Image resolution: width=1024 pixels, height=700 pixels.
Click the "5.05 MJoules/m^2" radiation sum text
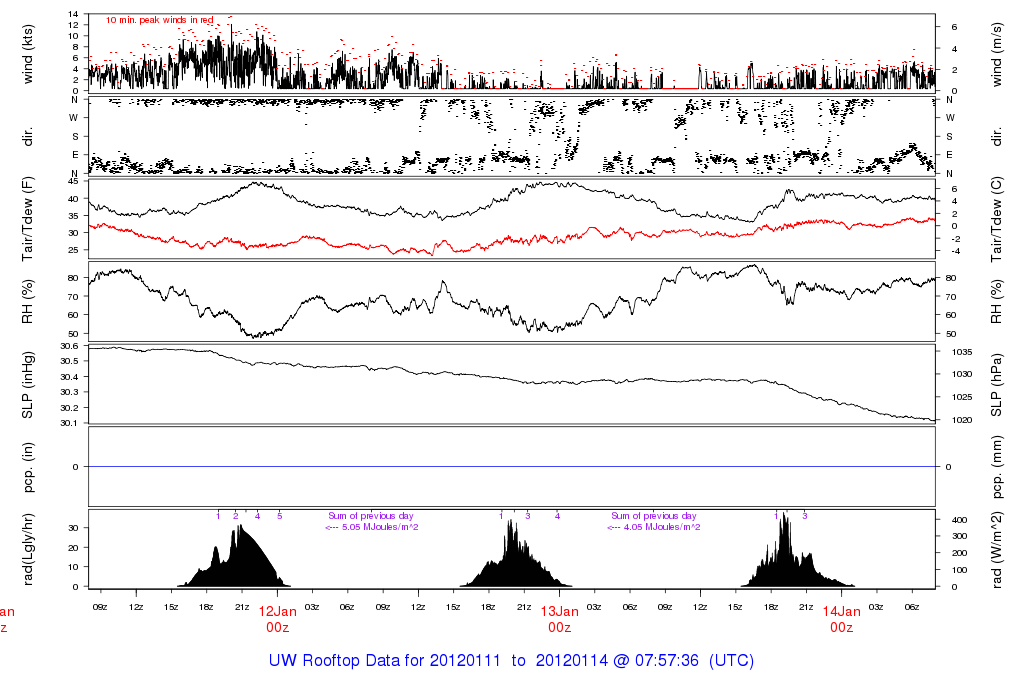pos(380,527)
